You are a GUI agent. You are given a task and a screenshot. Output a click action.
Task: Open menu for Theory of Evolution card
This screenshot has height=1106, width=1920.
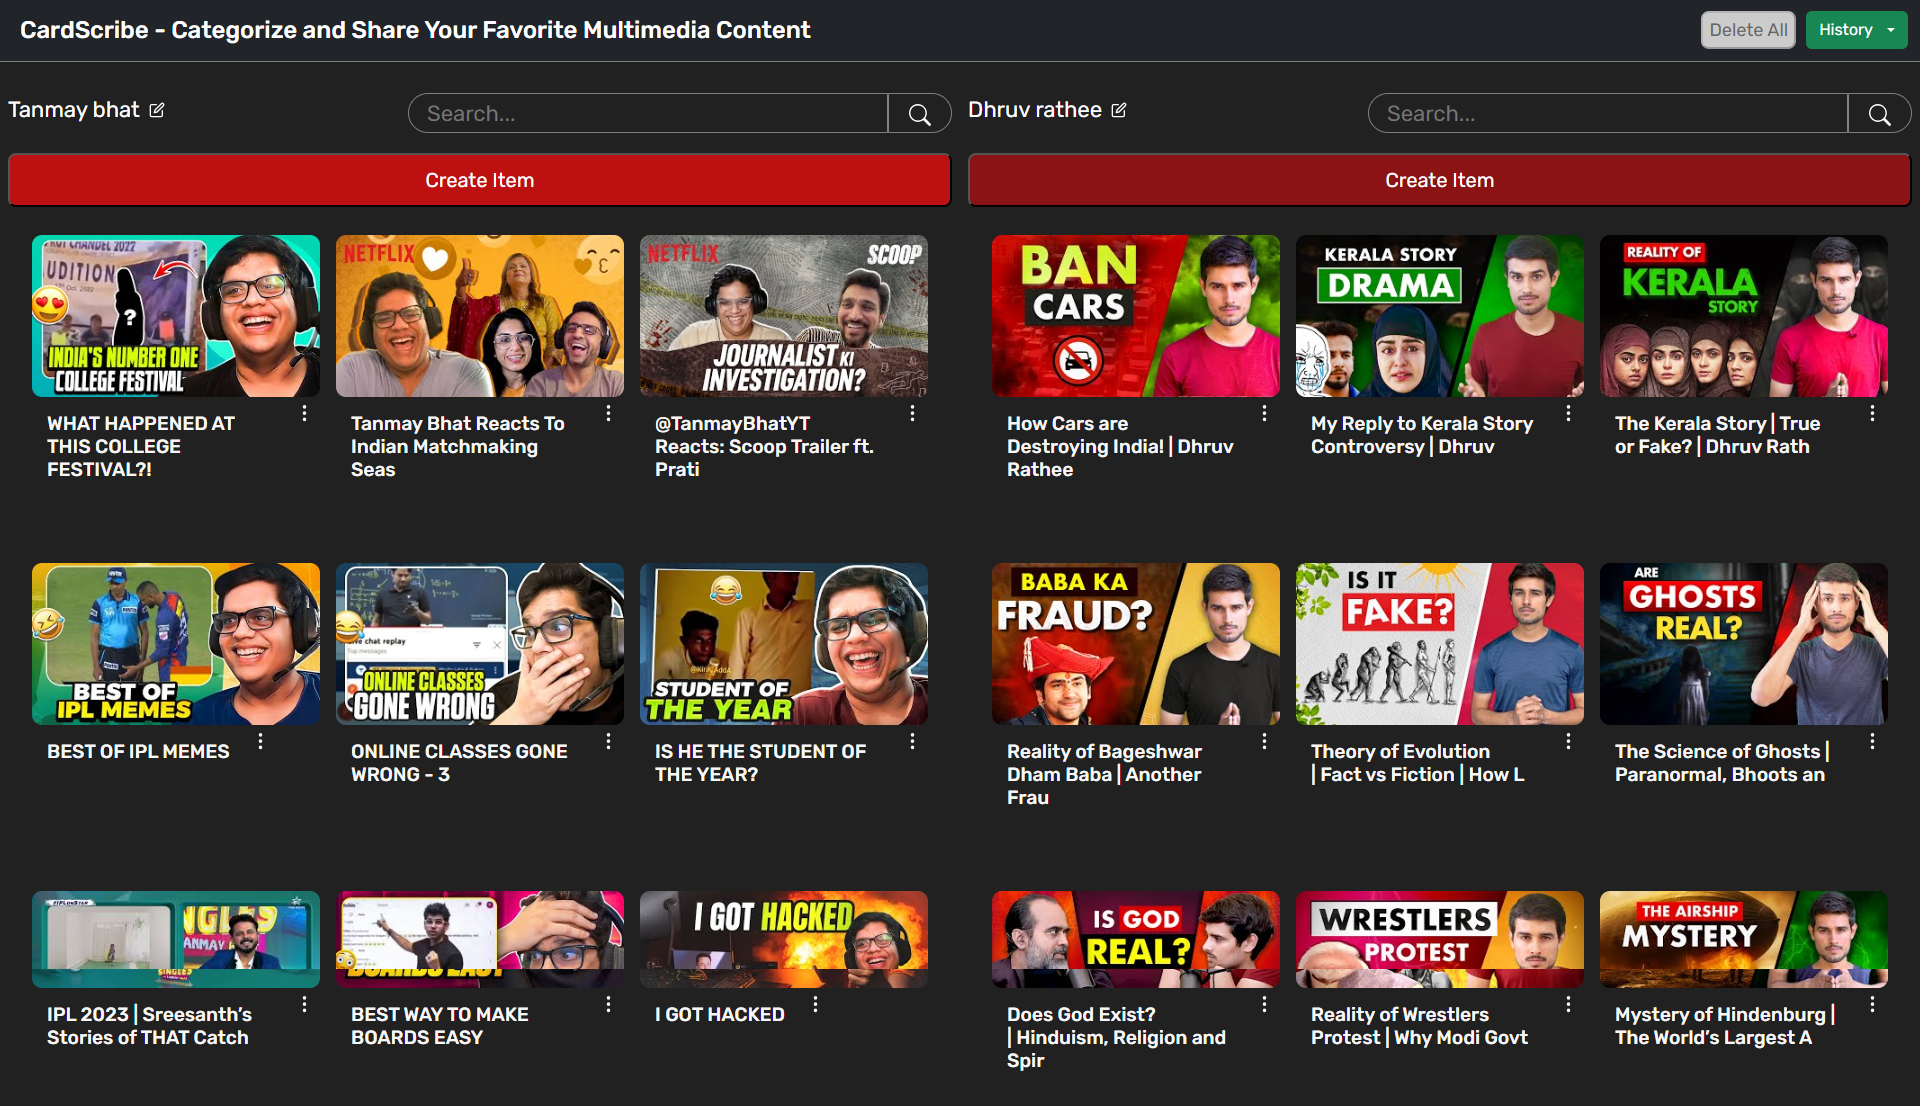[x=1568, y=742]
